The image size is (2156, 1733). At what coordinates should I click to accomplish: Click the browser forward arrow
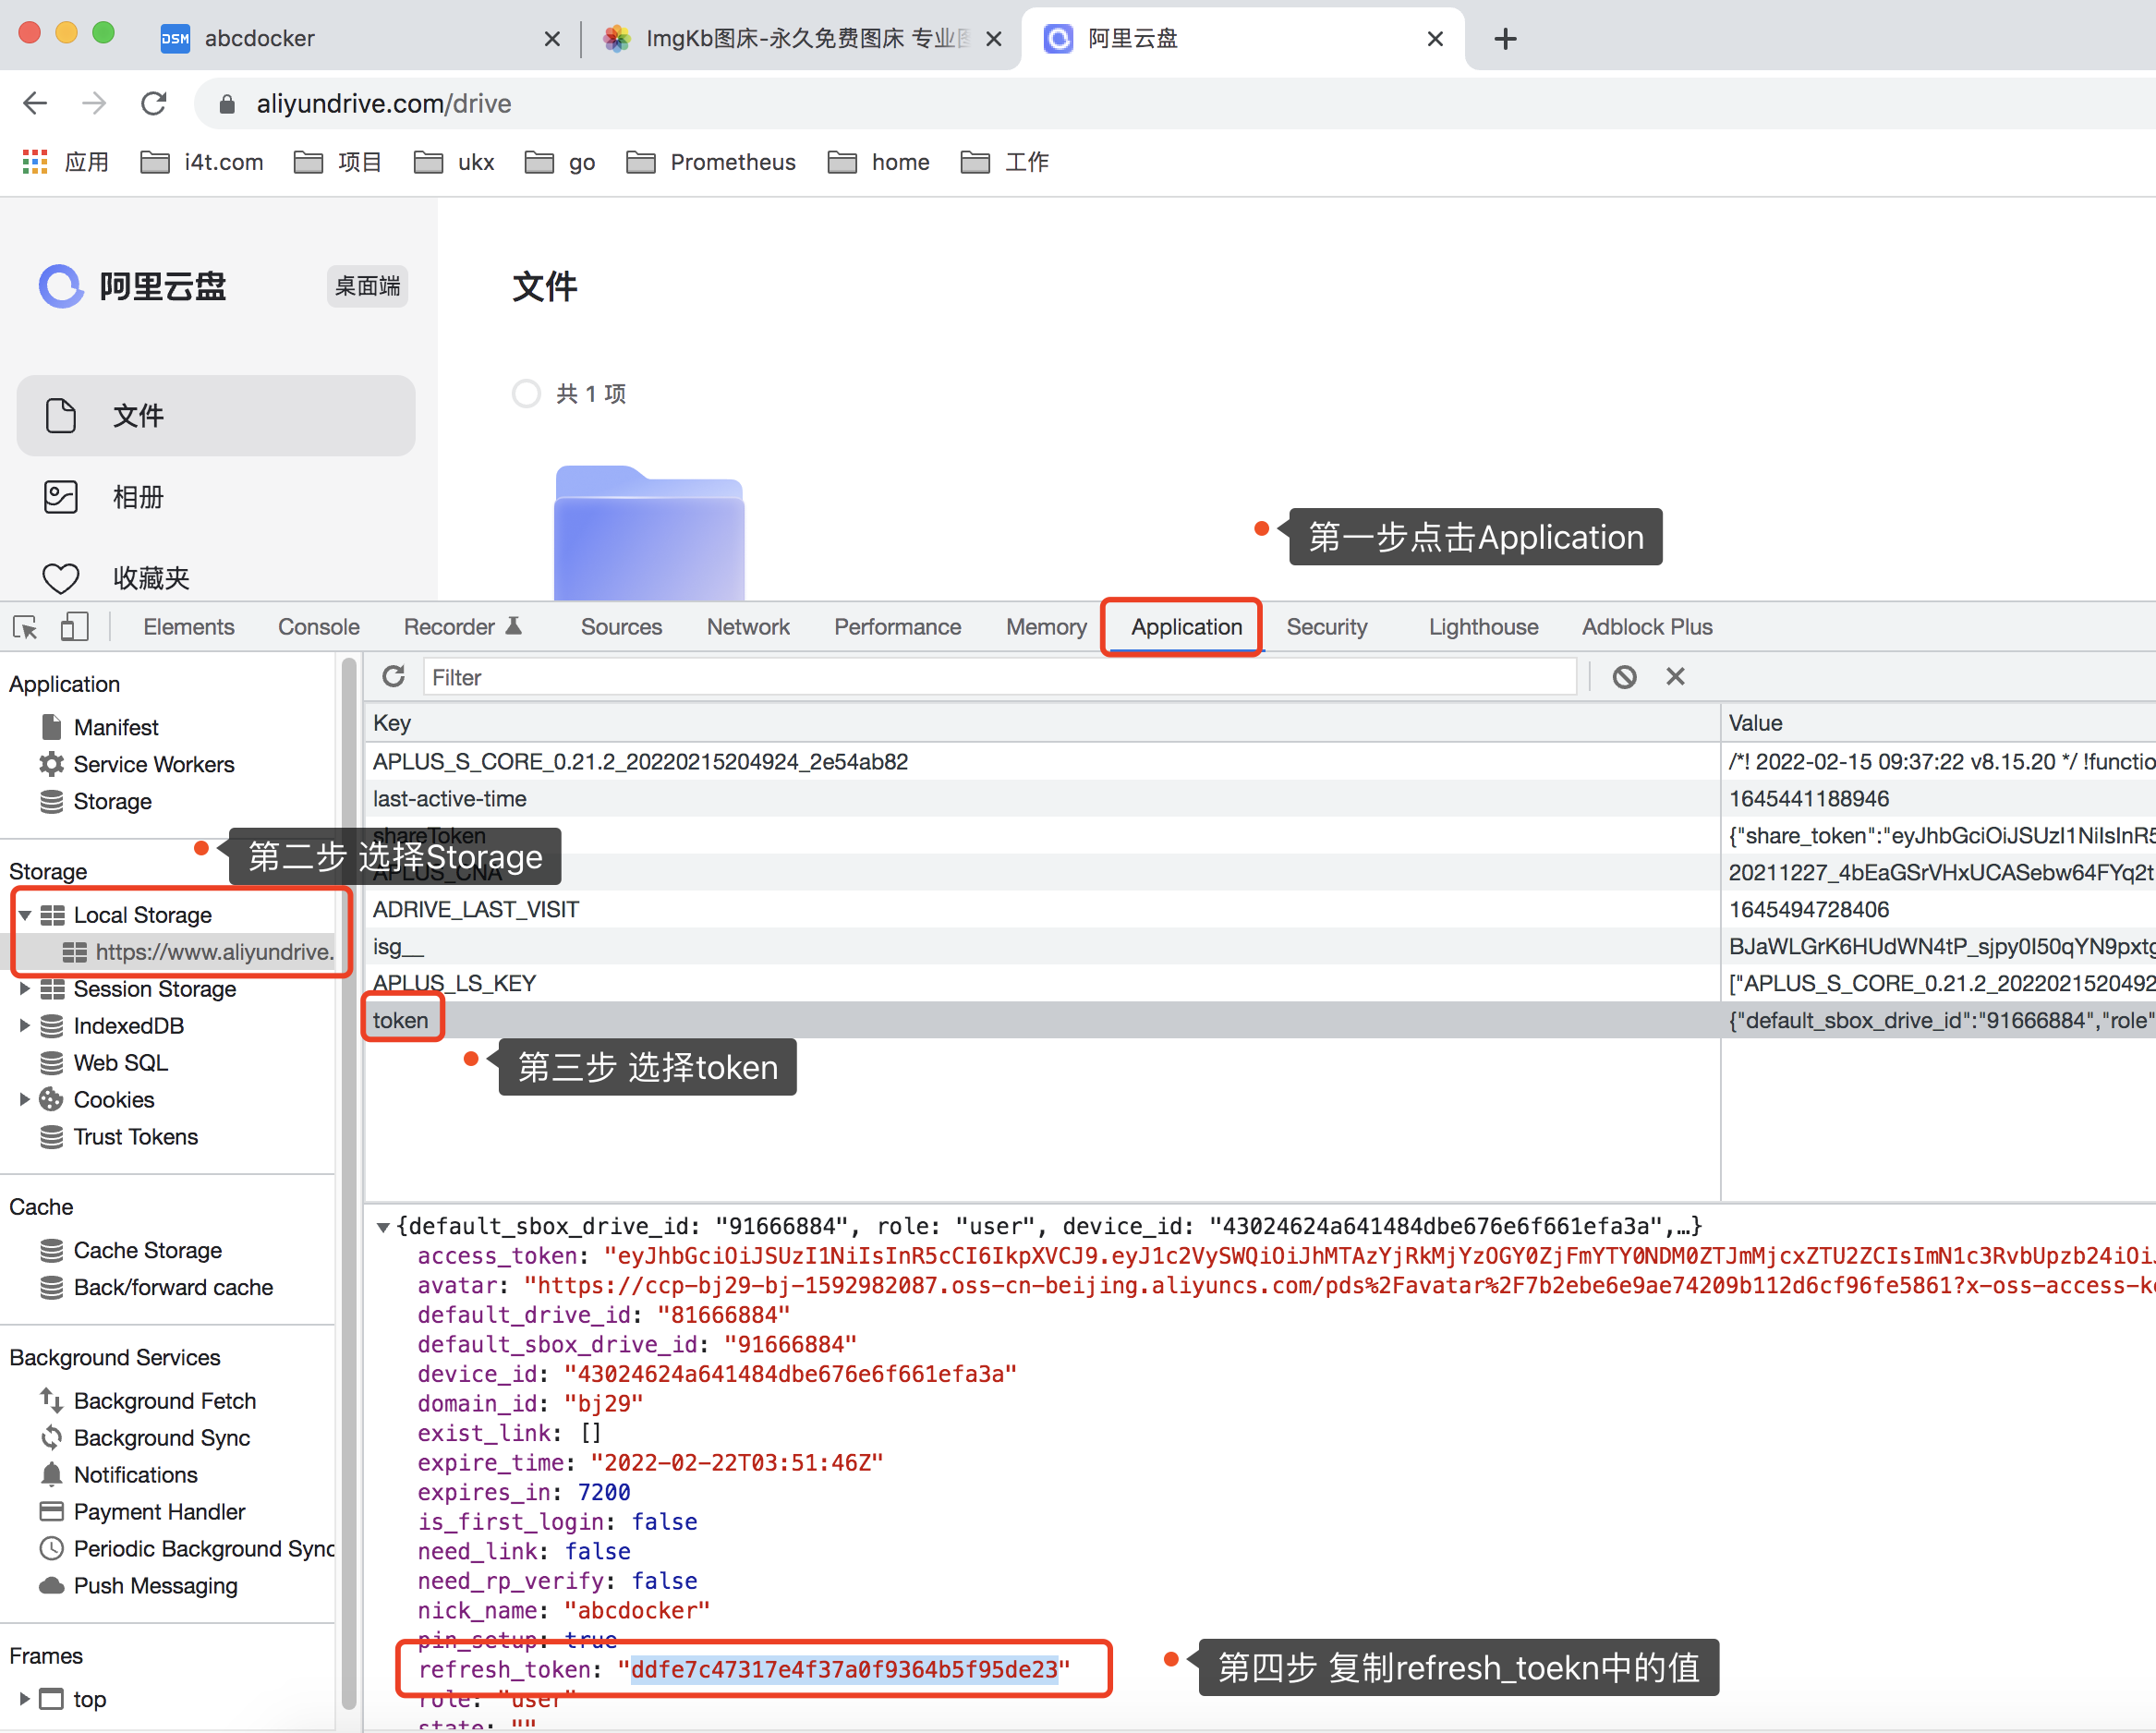point(94,103)
